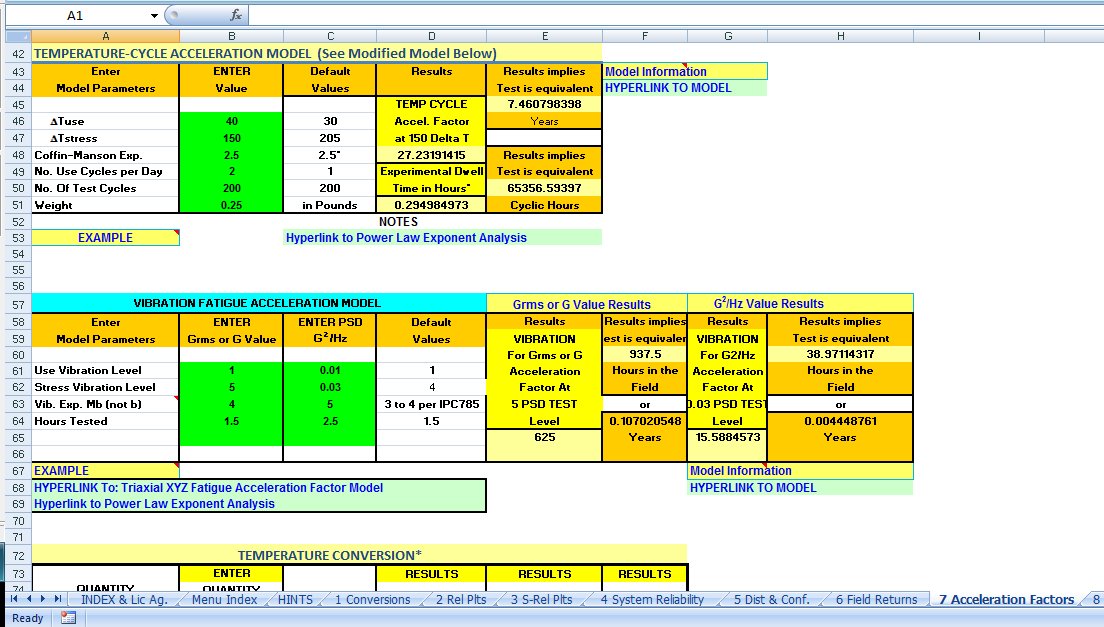Click the result cell 0.004448761
This screenshot has height=627, width=1104.
[x=841, y=421]
